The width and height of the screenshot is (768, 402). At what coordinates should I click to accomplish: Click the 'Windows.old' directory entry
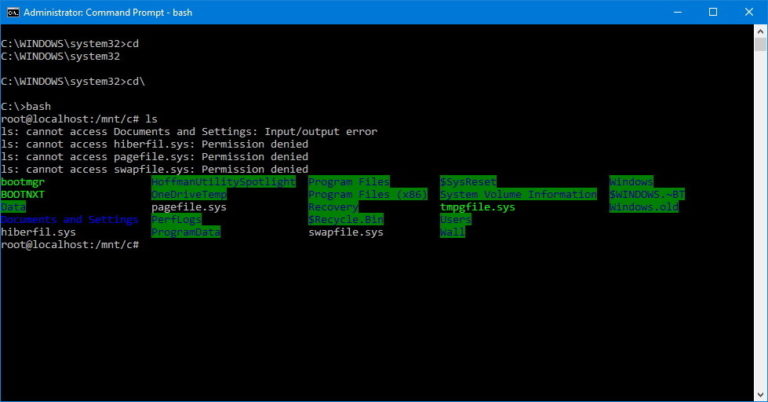click(x=644, y=207)
